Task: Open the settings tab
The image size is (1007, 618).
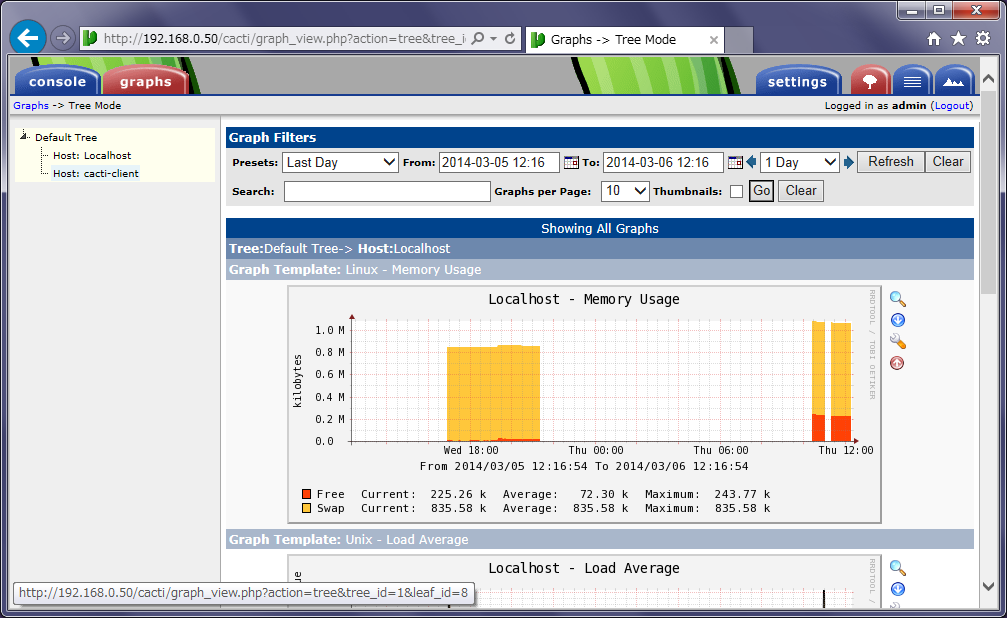Action: point(797,82)
